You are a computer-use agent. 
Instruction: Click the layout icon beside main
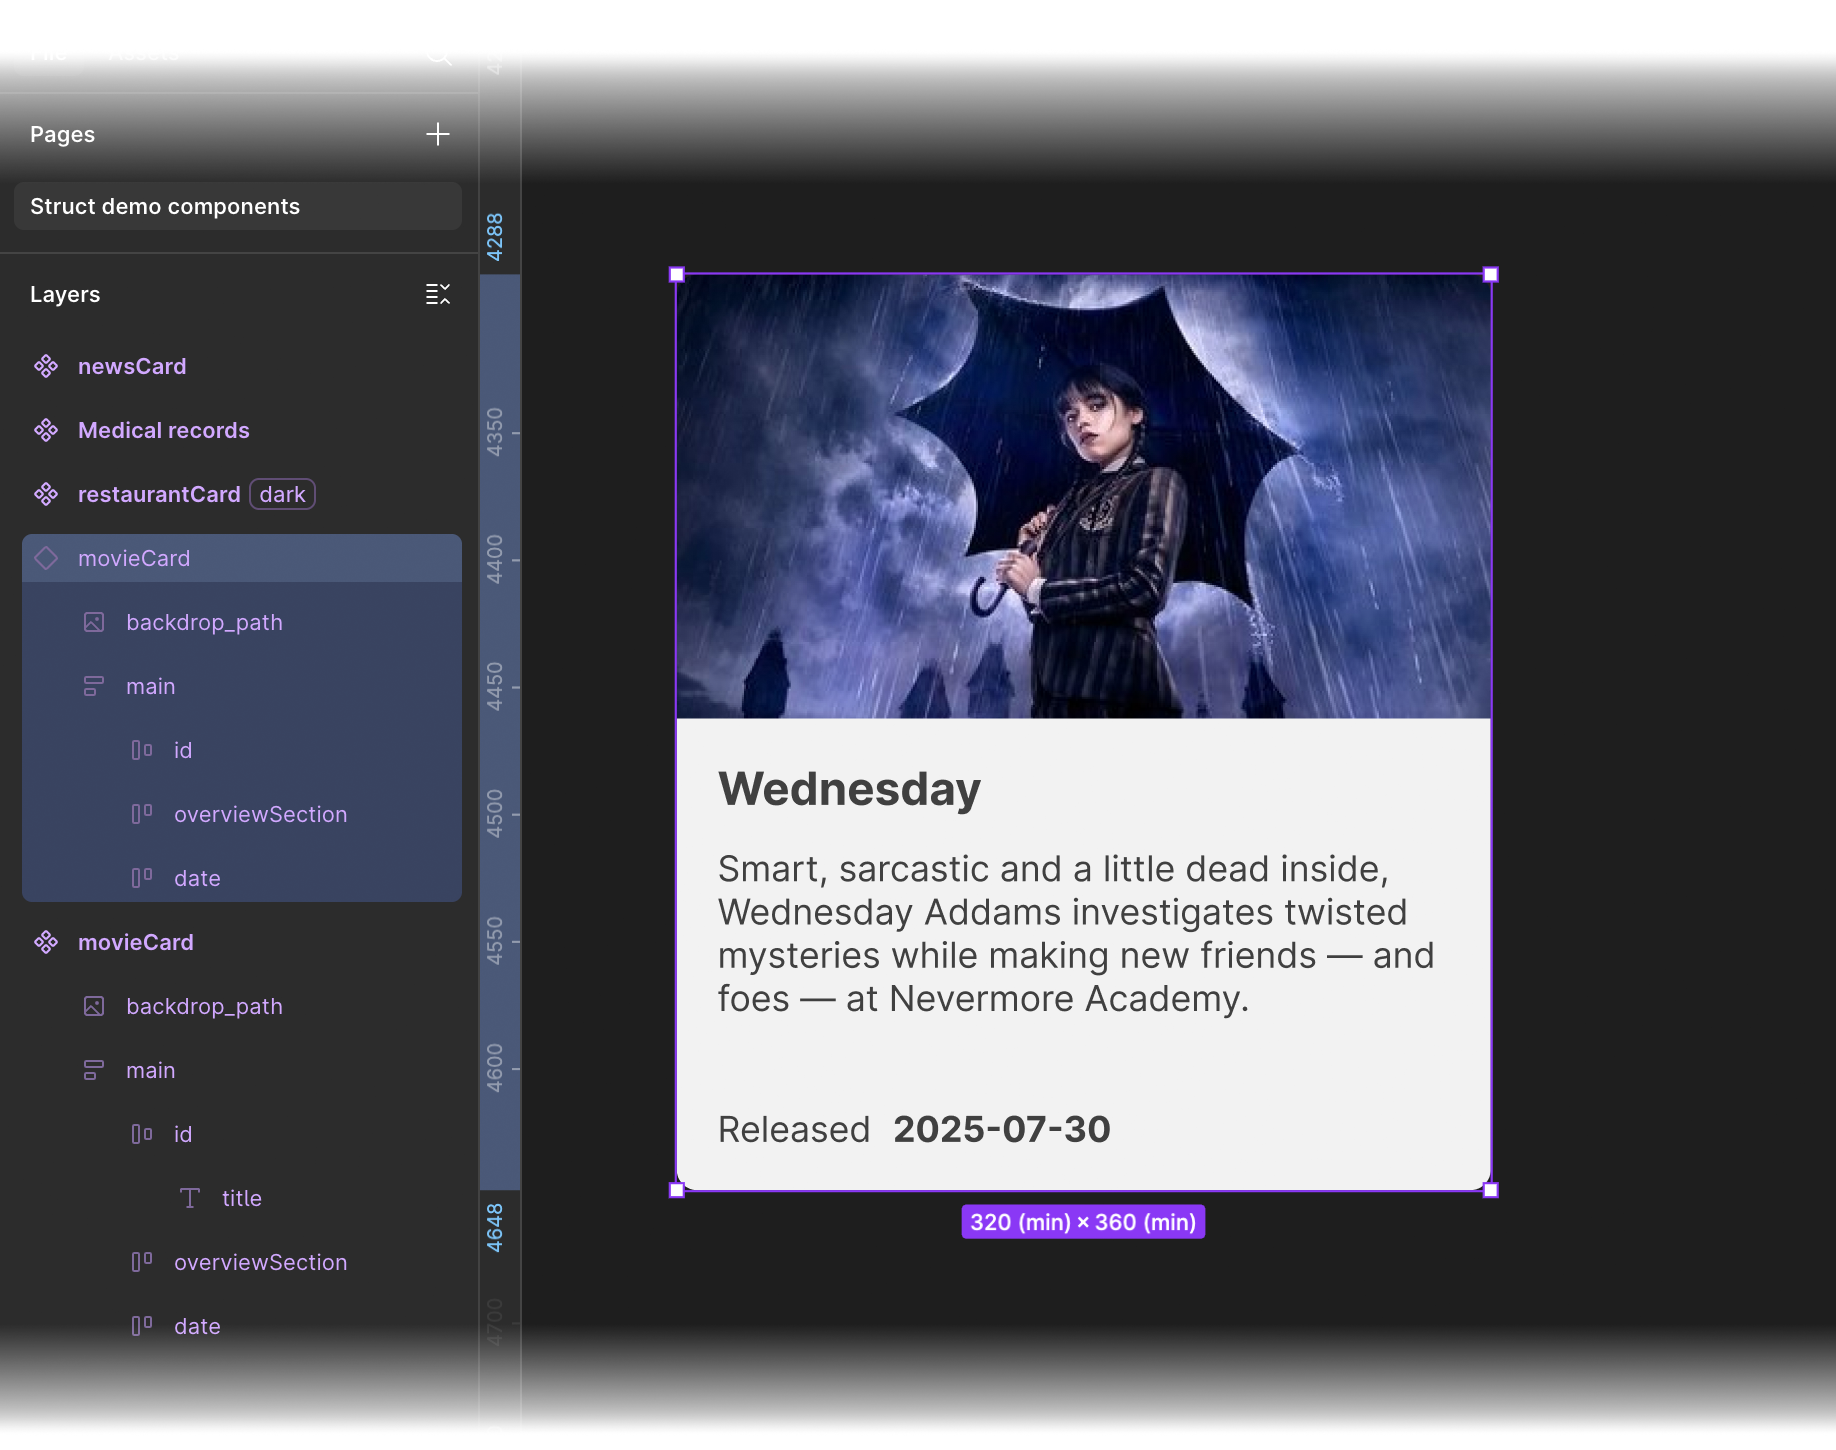(x=93, y=686)
